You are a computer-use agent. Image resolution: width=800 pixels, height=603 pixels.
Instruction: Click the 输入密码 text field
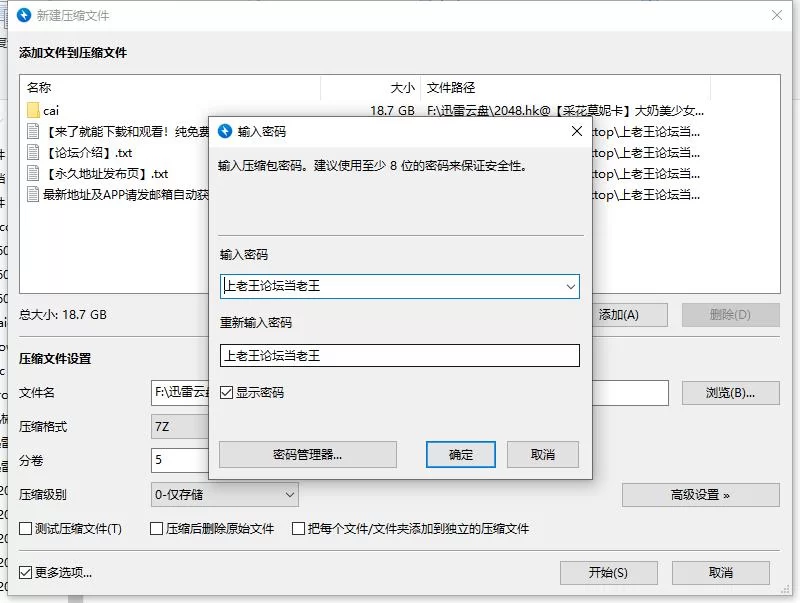[x=399, y=286]
